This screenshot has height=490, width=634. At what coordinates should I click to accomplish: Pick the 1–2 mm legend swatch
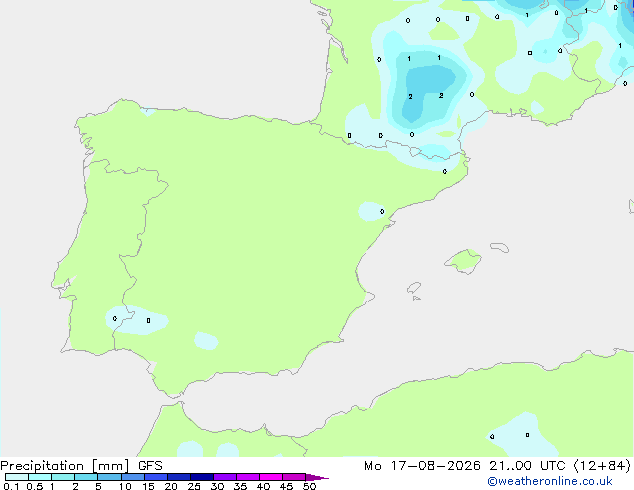(63, 477)
